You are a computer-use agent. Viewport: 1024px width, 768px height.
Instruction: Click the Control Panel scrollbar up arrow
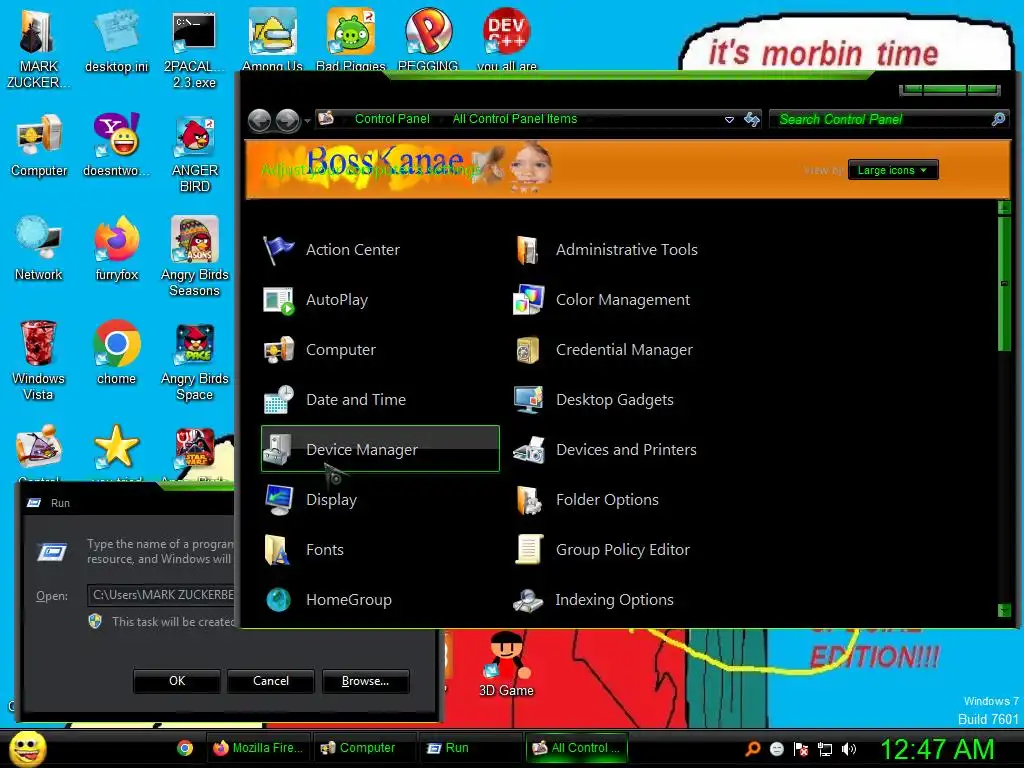(1004, 208)
